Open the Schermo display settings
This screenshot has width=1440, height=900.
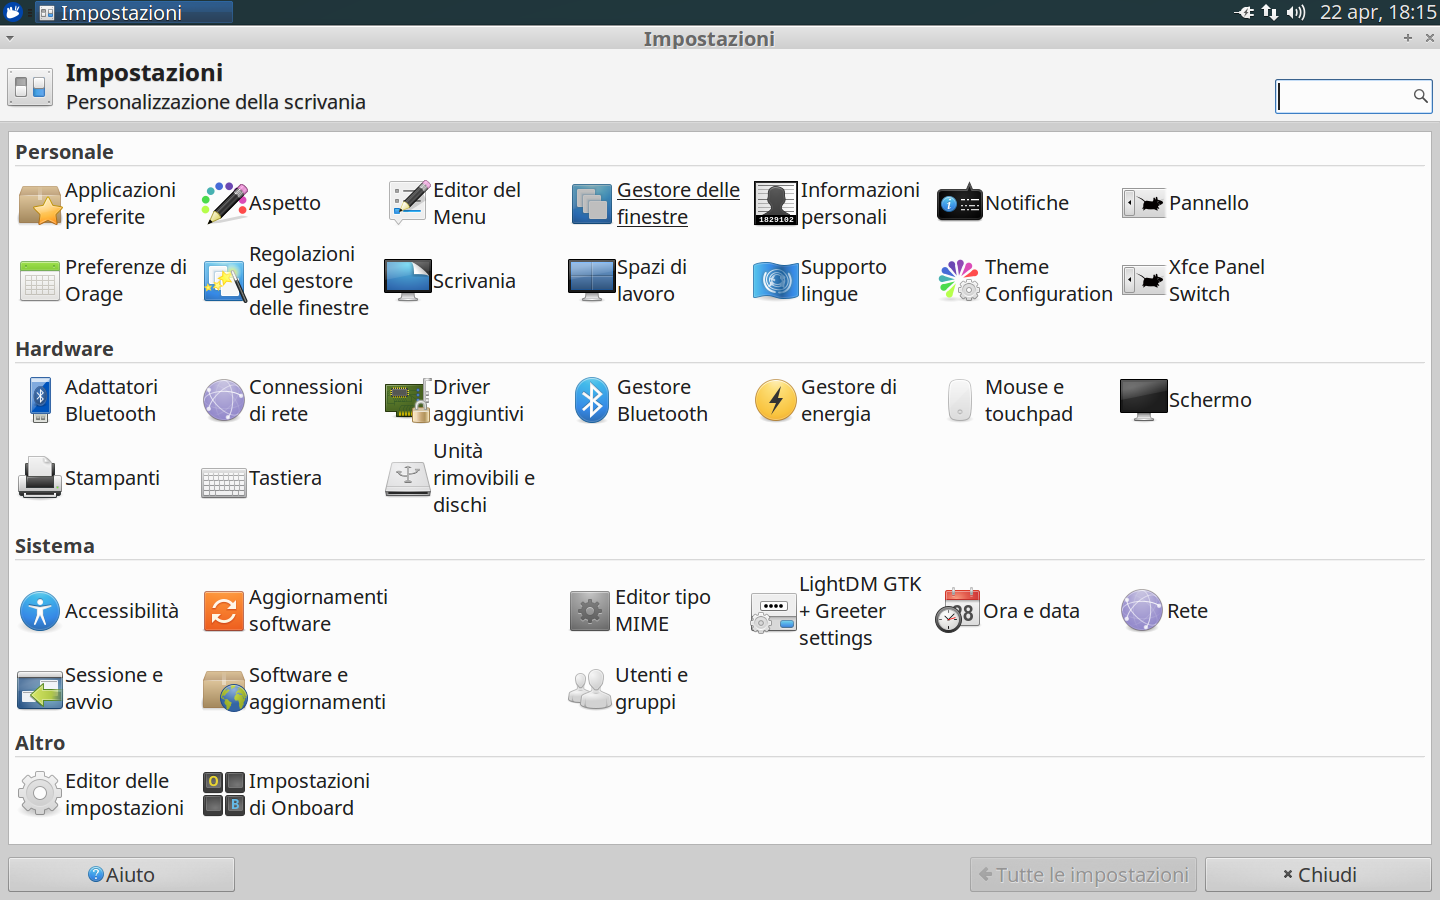(x=1144, y=401)
